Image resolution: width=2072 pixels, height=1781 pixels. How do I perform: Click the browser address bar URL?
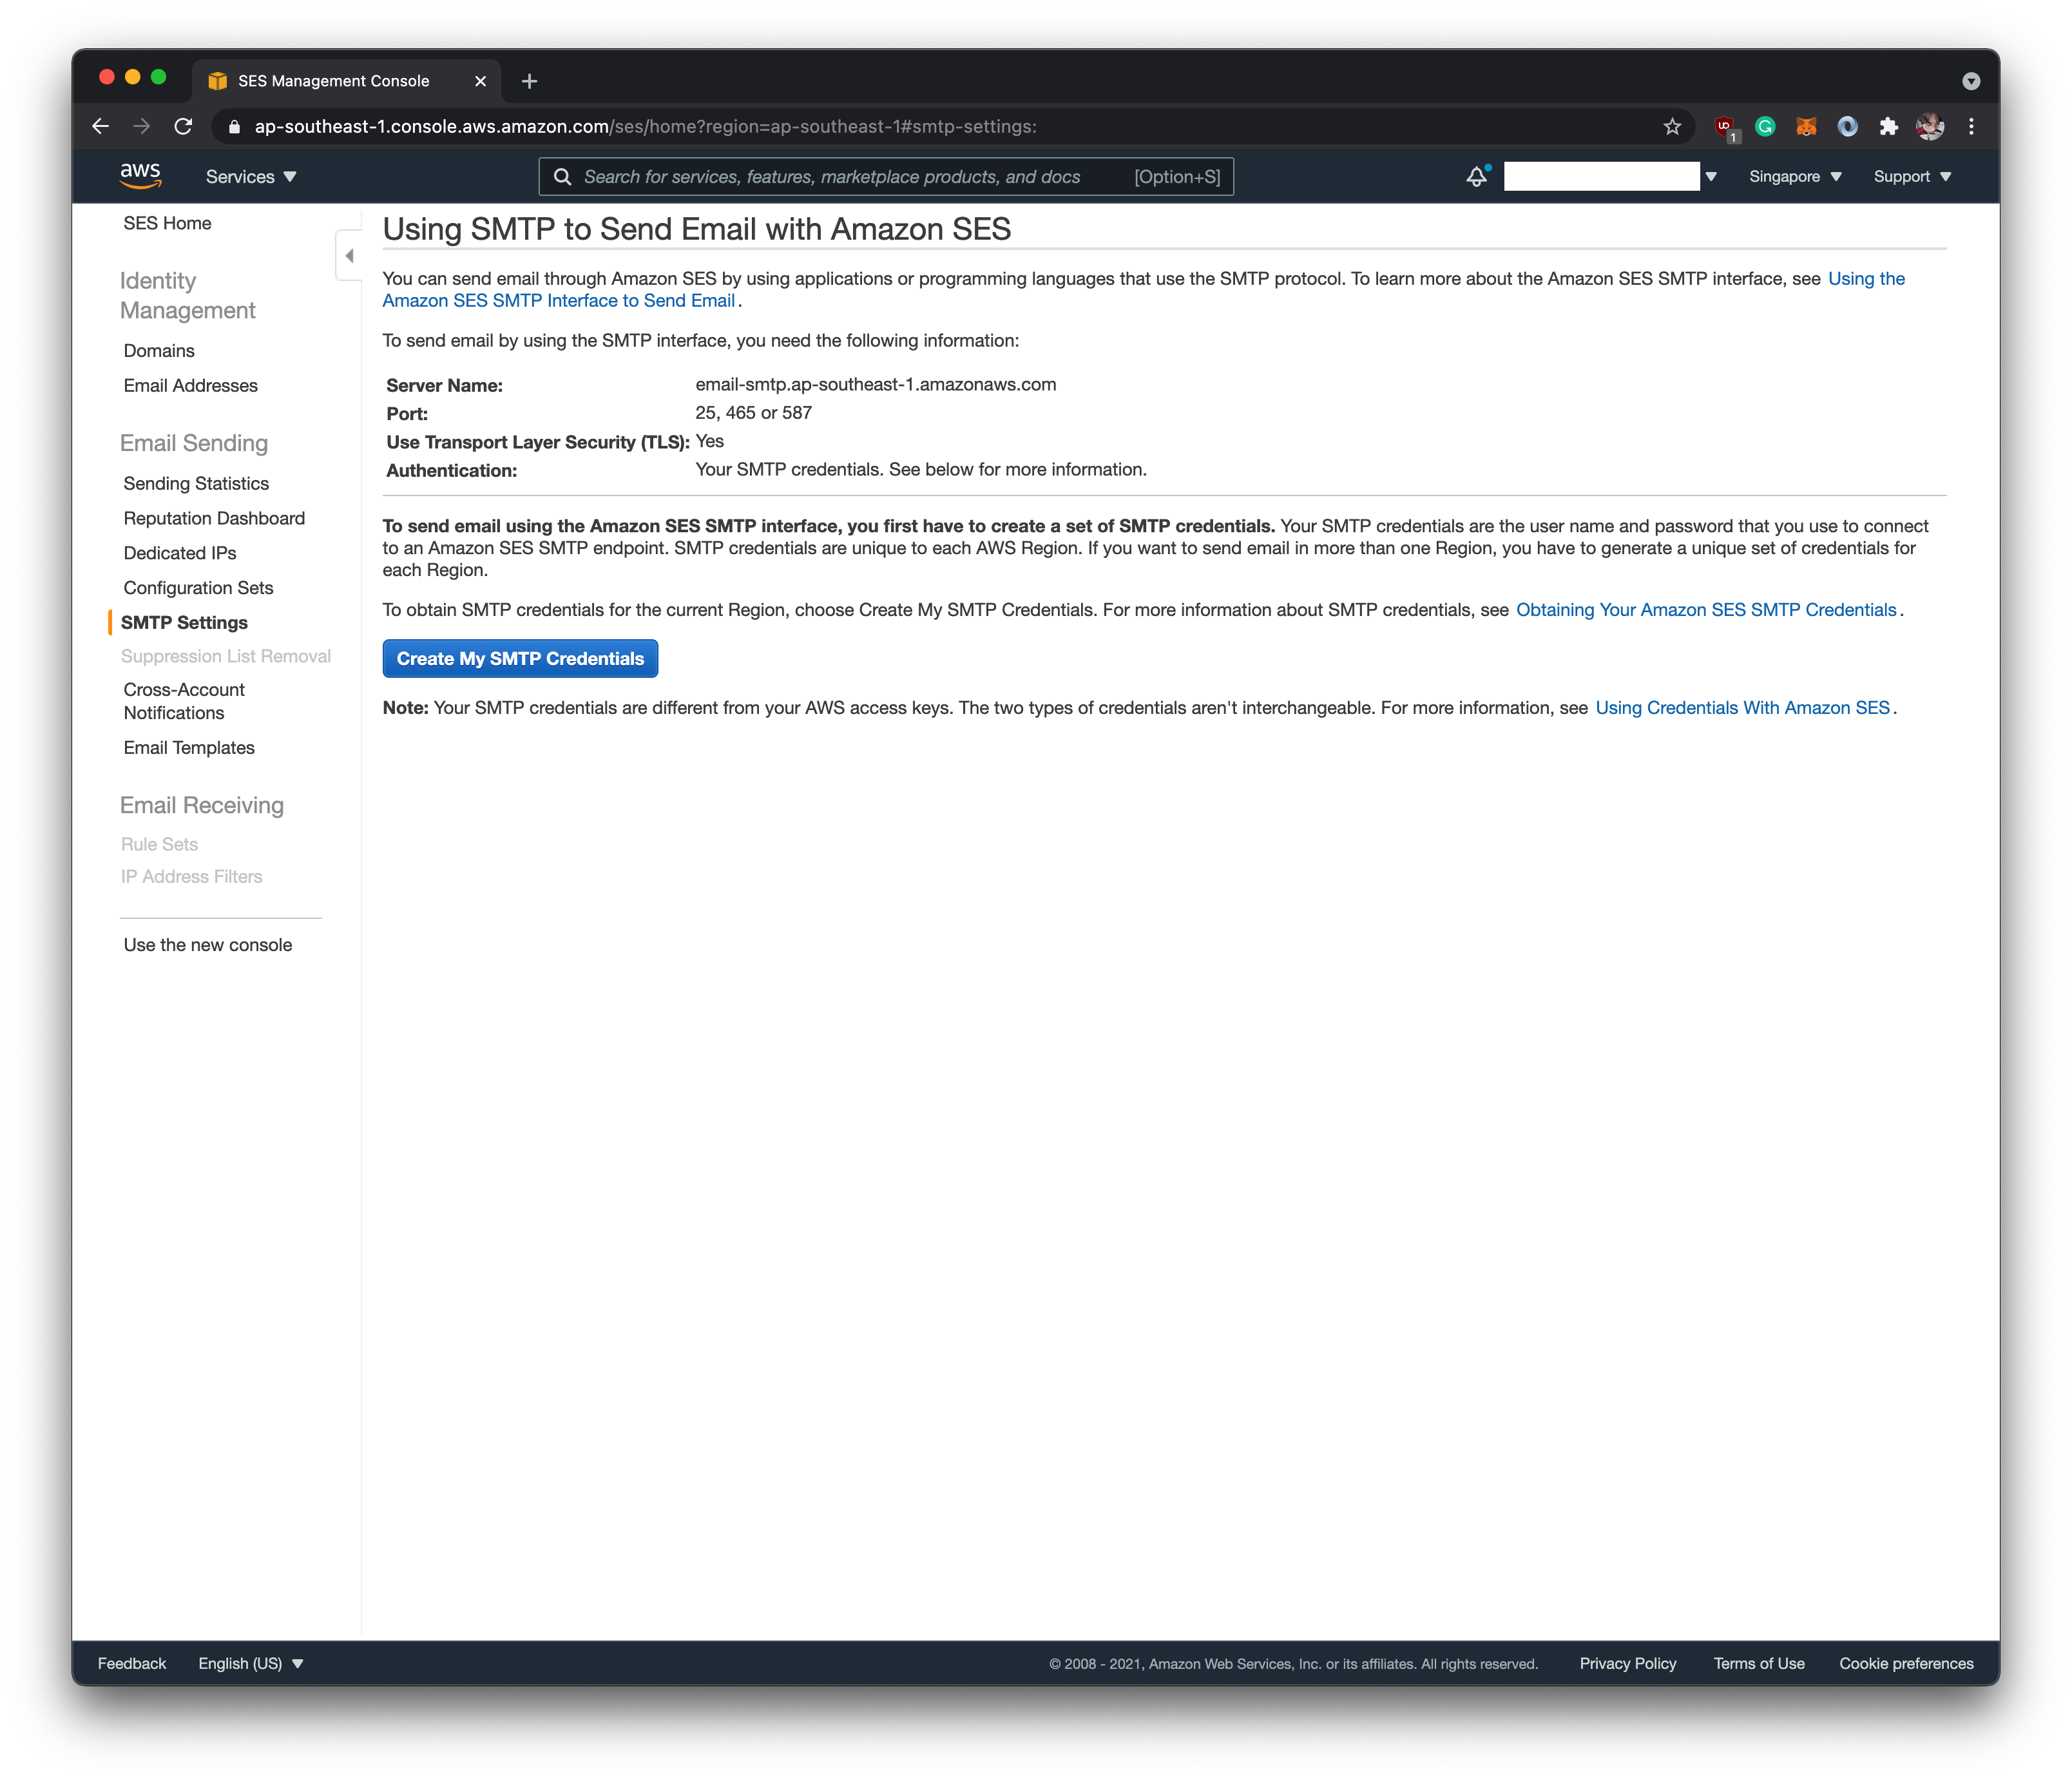(645, 127)
